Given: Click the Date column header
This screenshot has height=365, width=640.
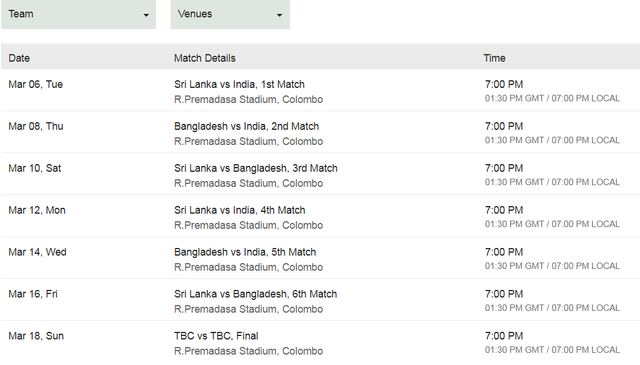Looking at the screenshot, I should pos(19,58).
